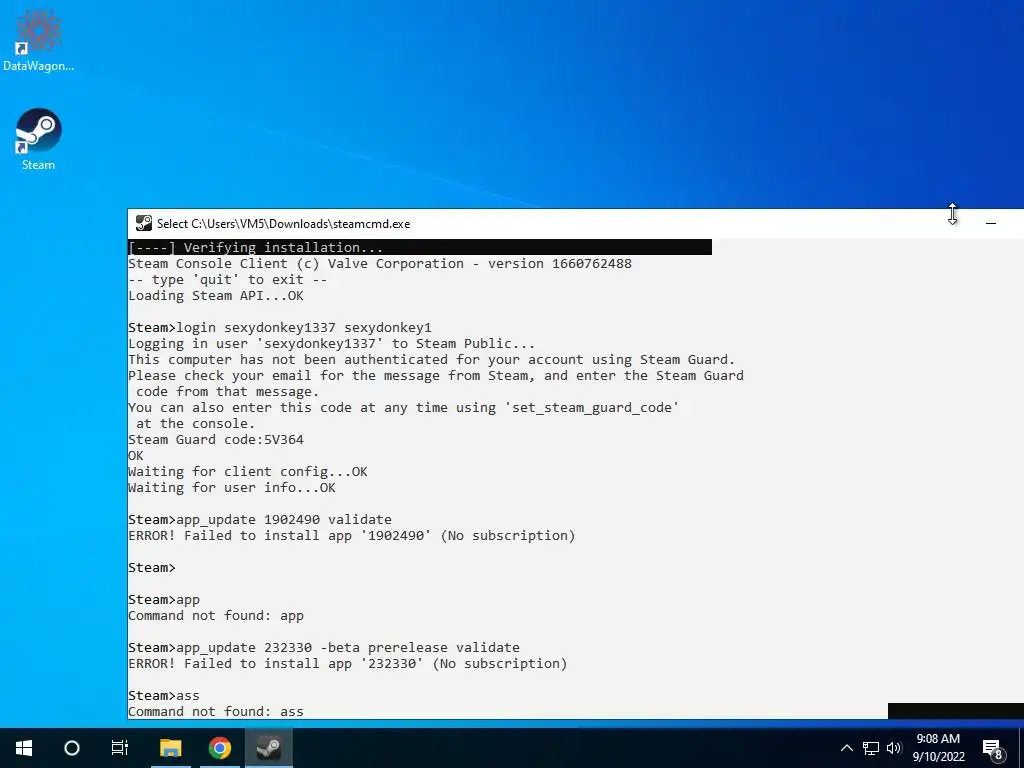Open the Action Center notifications
The width and height of the screenshot is (1024, 768).
(993, 748)
